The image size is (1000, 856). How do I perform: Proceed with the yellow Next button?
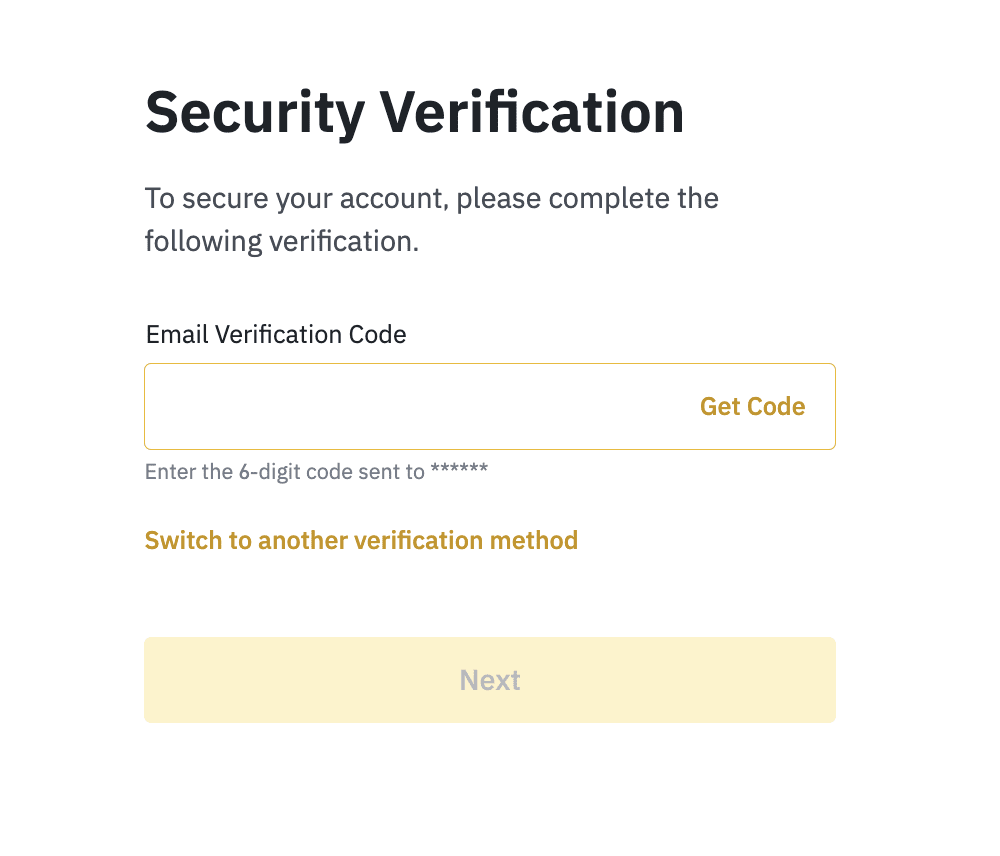click(490, 680)
